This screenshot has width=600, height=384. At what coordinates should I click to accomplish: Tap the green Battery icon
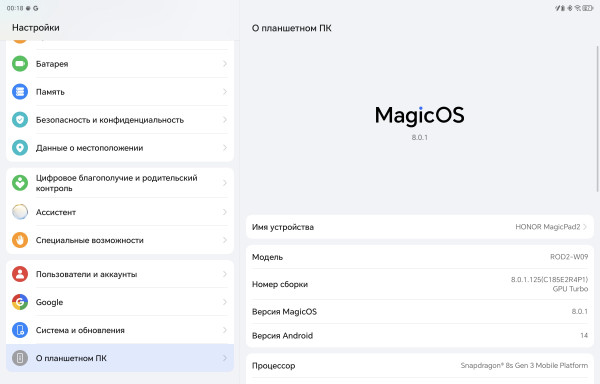point(20,63)
